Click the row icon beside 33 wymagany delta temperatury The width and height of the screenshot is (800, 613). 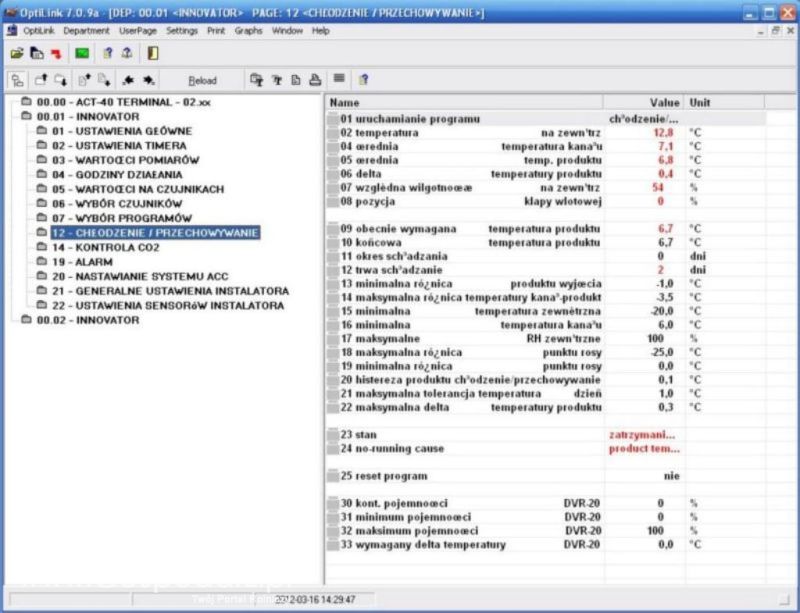[333, 545]
